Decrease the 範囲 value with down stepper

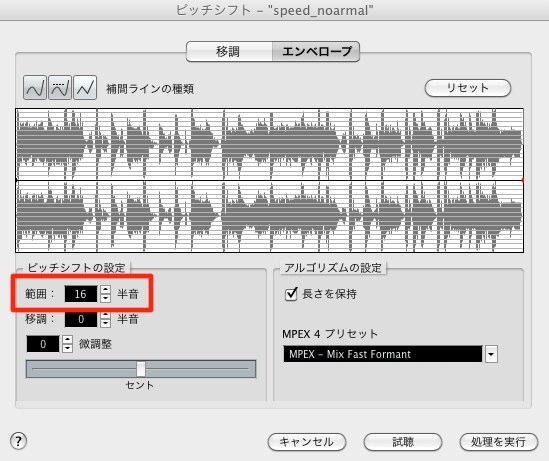[x=105, y=298]
